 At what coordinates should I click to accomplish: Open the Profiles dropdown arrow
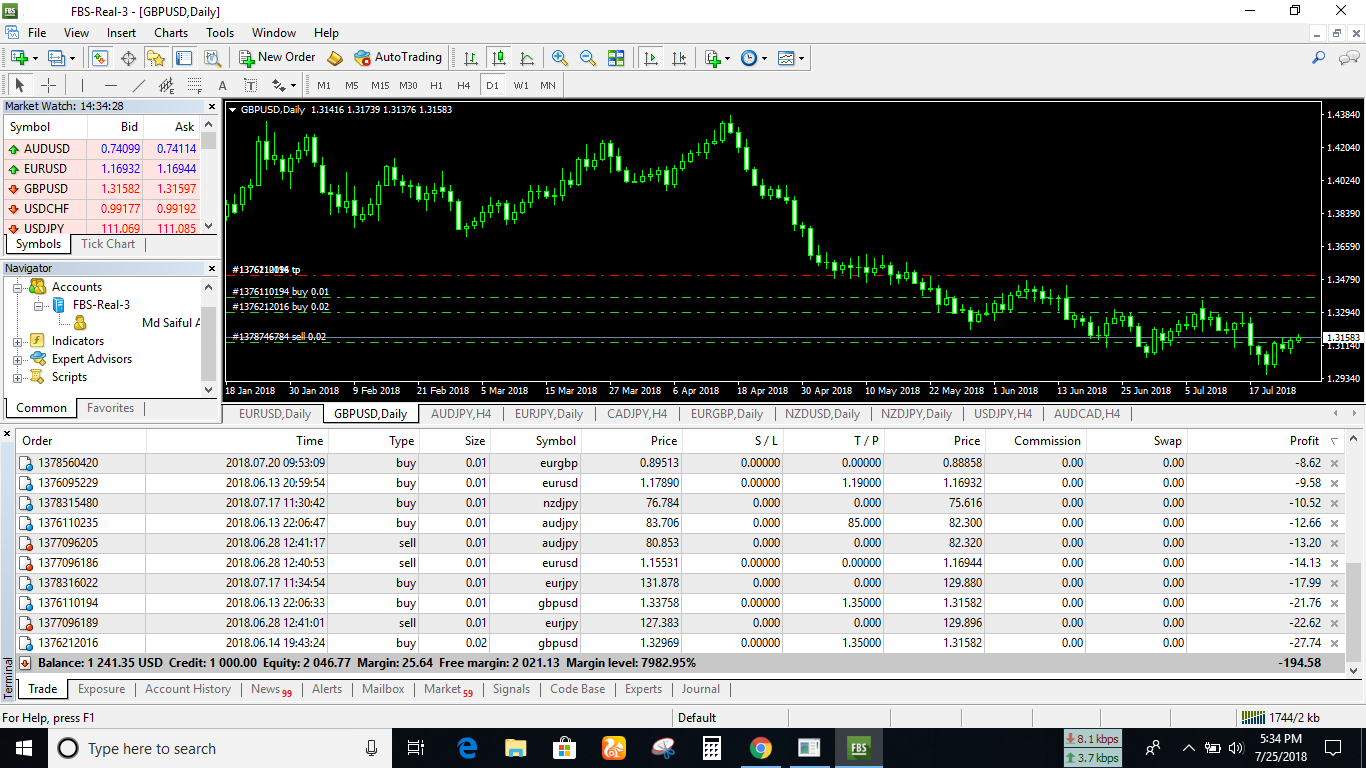[x=72, y=58]
